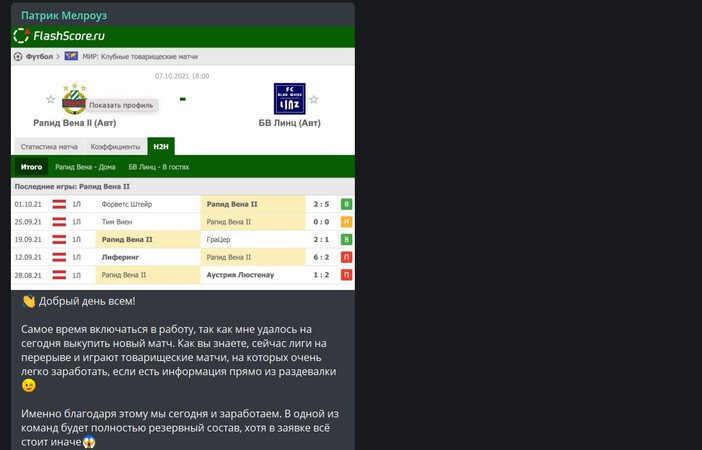The image size is (702, 450).
Task: Click green В badge for 2 : 1 match
Action: point(346,240)
